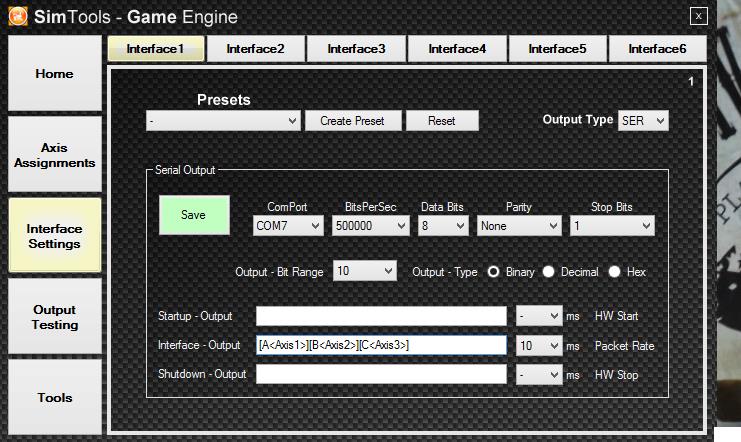The height and width of the screenshot is (442, 741).
Task: Select the Decimal output type
Action: (548, 272)
